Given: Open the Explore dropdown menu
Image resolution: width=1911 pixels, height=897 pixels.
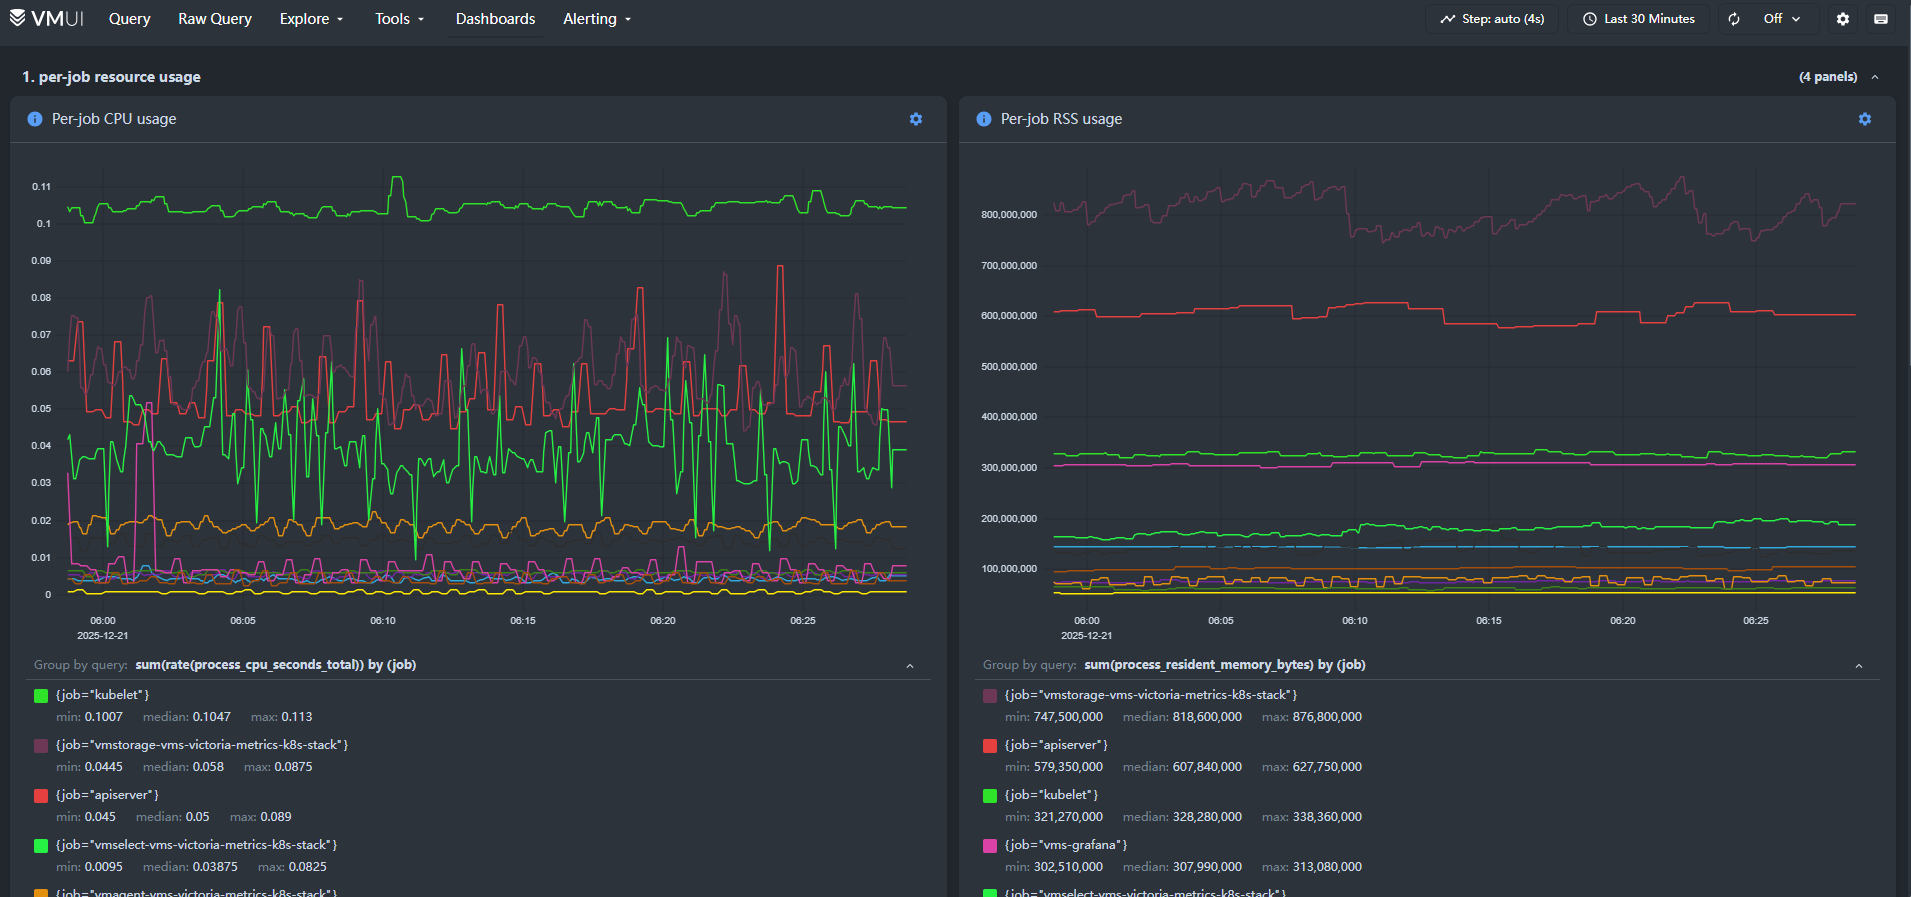Looking at the screenshot, I should coord(311,19).
